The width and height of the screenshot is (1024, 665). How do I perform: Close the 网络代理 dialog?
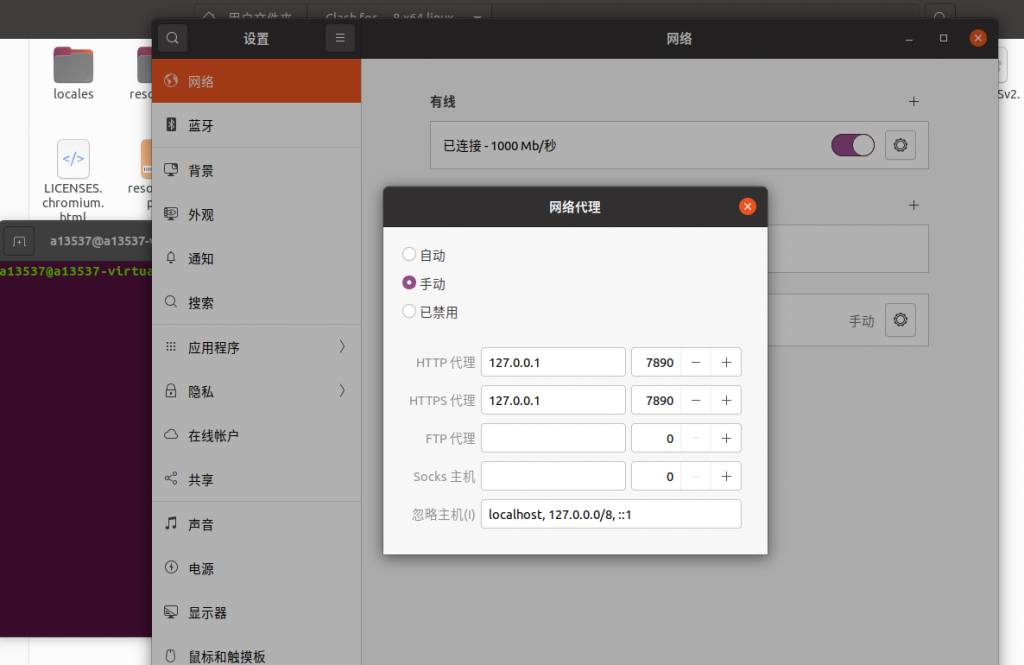point(747,206)
